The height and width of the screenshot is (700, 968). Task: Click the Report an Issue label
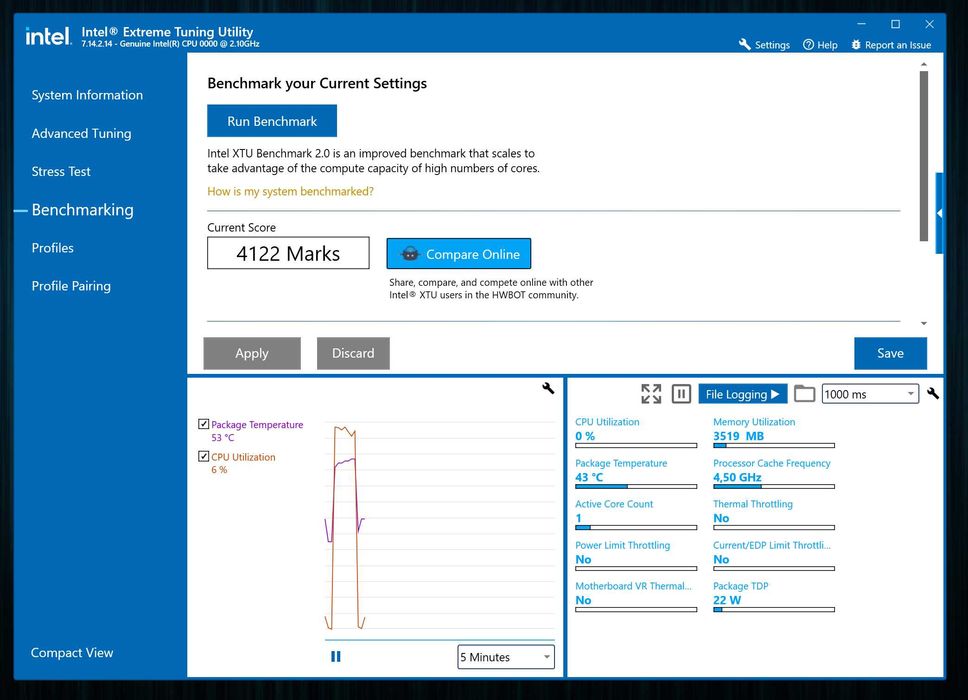(x=898, y=45)
